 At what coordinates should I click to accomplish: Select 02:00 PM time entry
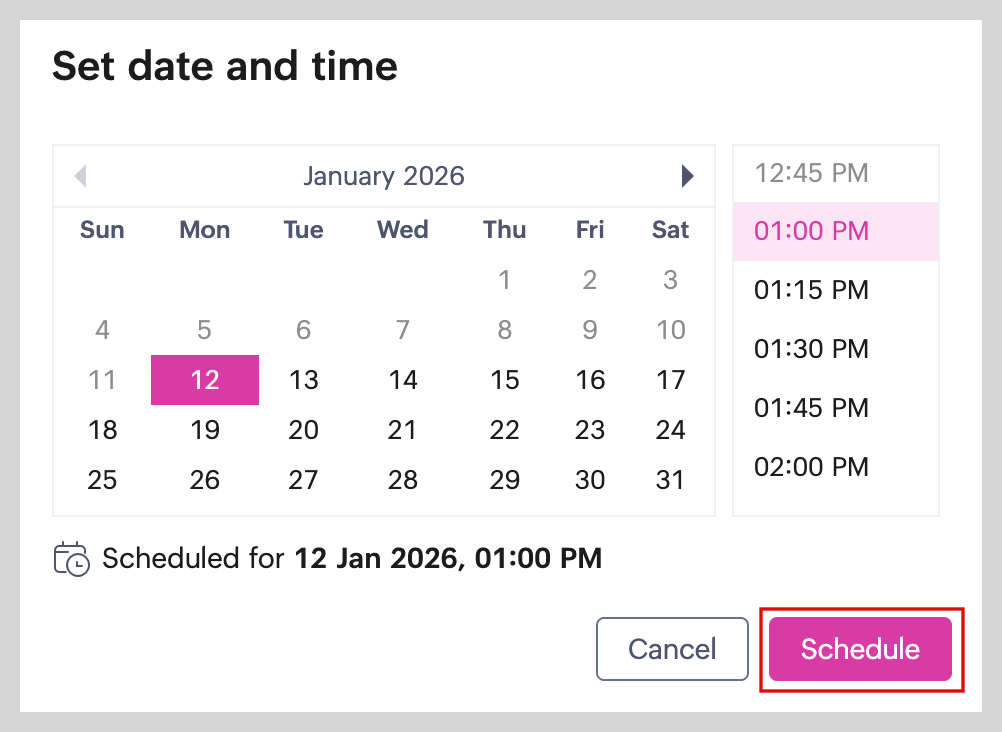tap(811, 467)
